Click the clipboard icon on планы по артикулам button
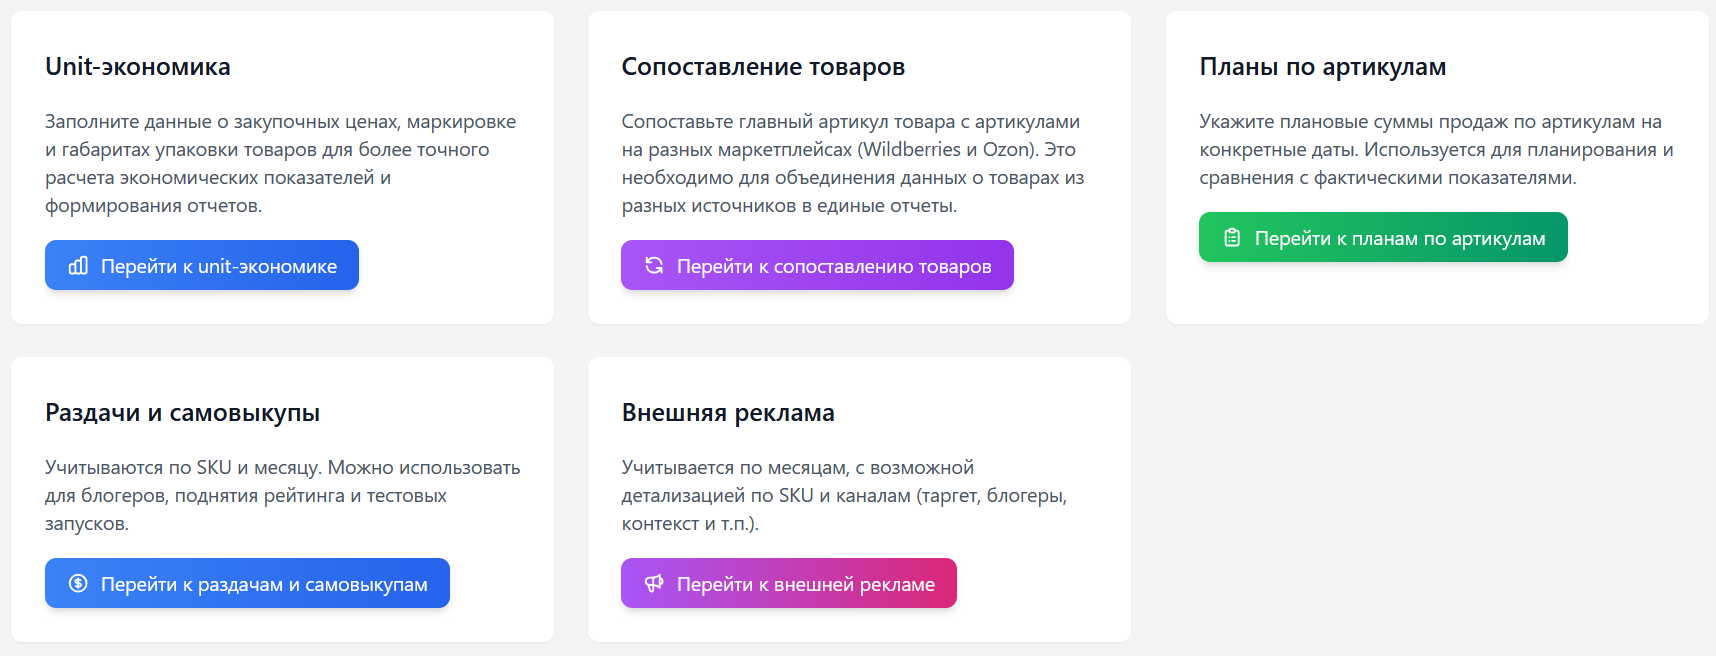 click(1232, 237)
